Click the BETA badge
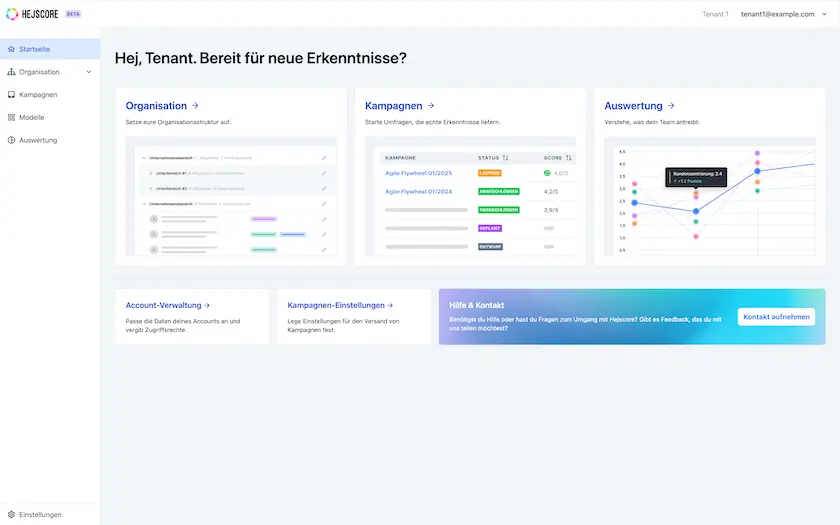The height and width of the screenshot is (525, 840). [x=73, y=14]
